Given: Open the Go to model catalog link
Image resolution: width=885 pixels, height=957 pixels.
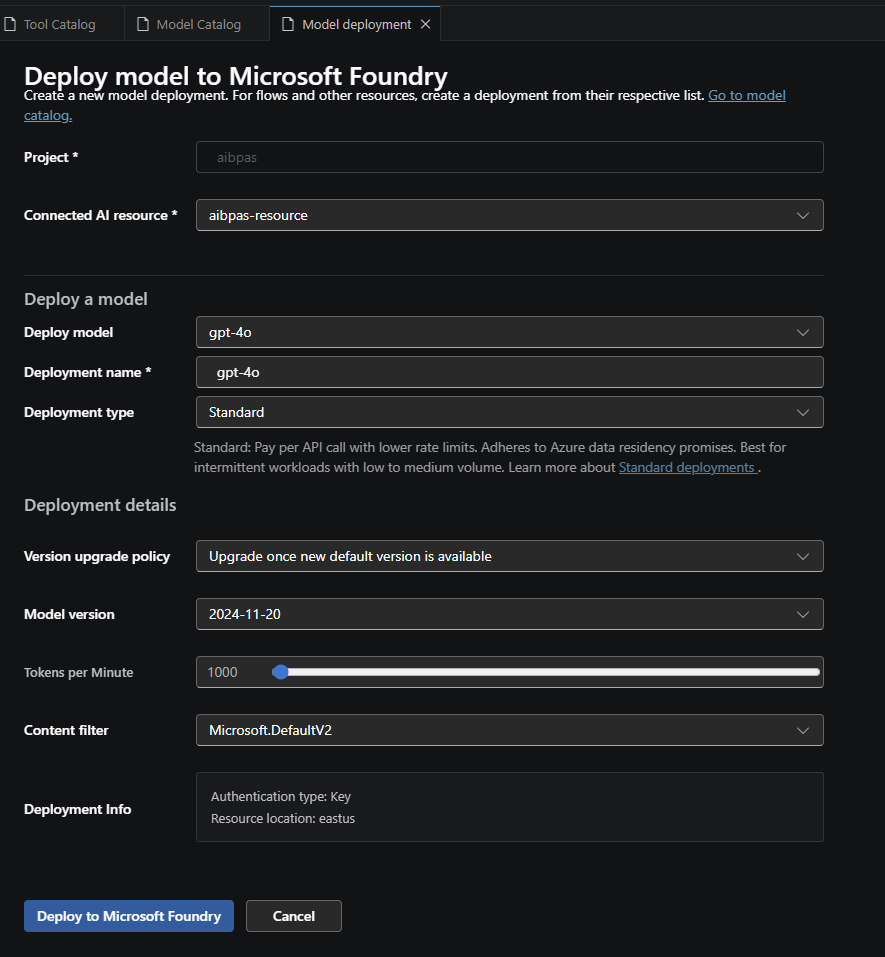Looking at the screenshot, I should [x=746, y=96].
